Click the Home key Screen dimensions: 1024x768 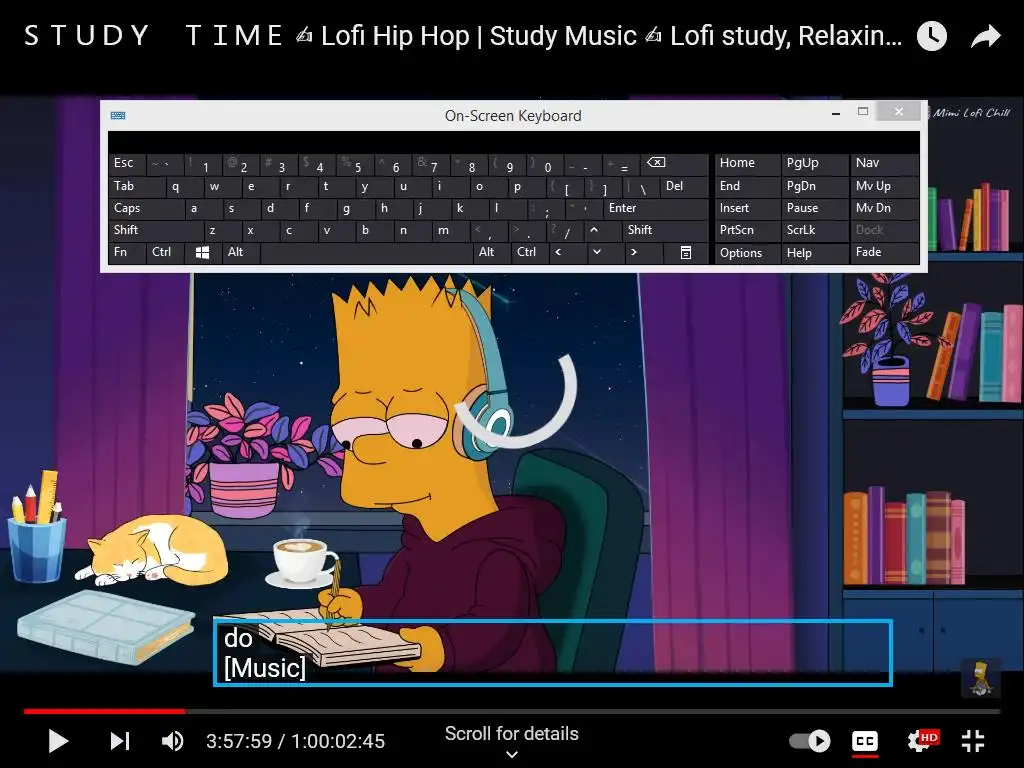[747, 164]
